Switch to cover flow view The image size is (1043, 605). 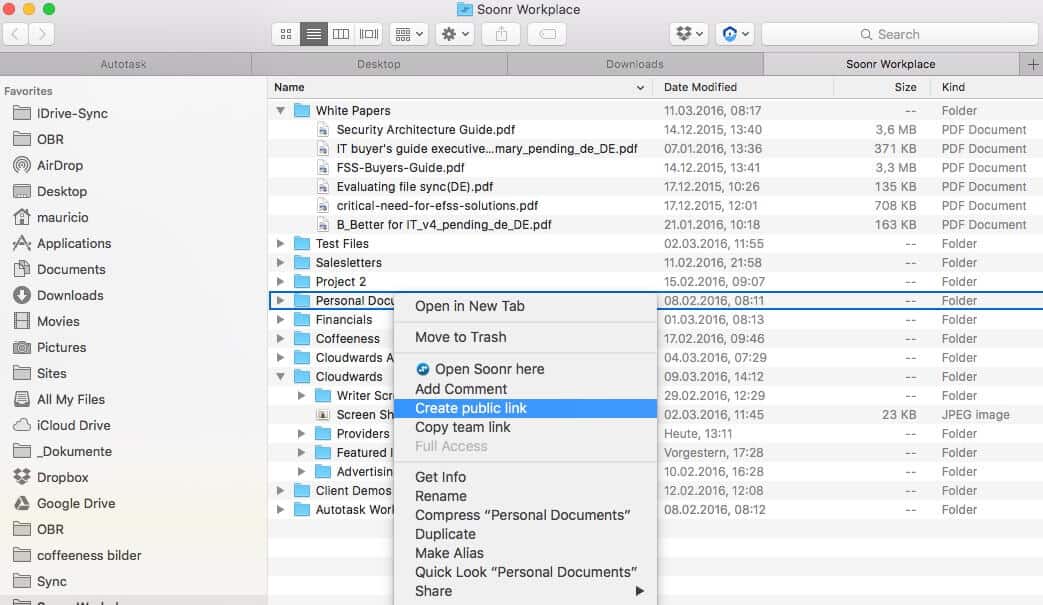tap(369, 34)
